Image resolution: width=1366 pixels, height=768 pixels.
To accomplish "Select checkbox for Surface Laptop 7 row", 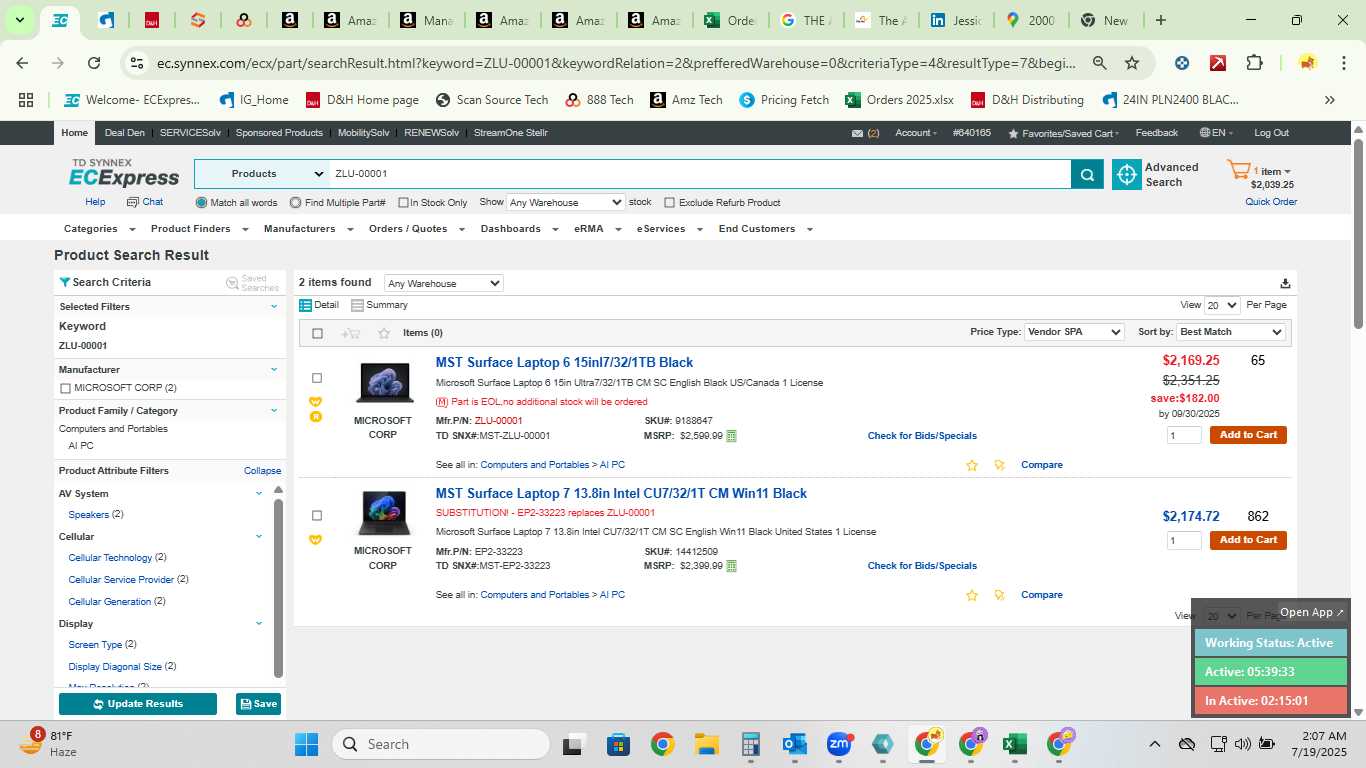I will [x=317, y=516].
